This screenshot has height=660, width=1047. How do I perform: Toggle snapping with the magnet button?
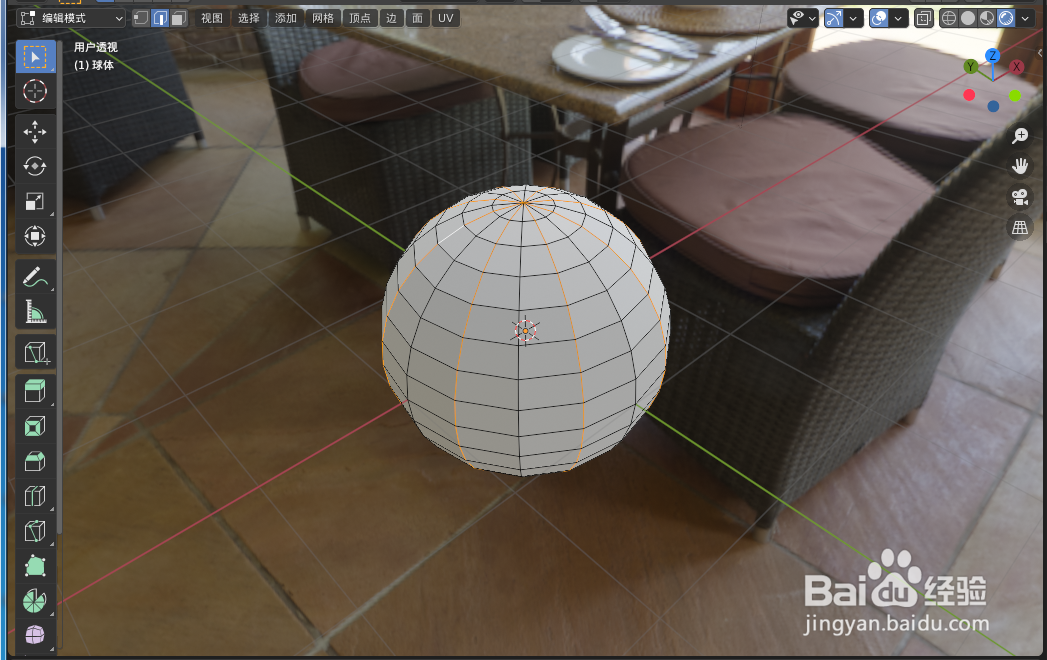coord(833,18)
